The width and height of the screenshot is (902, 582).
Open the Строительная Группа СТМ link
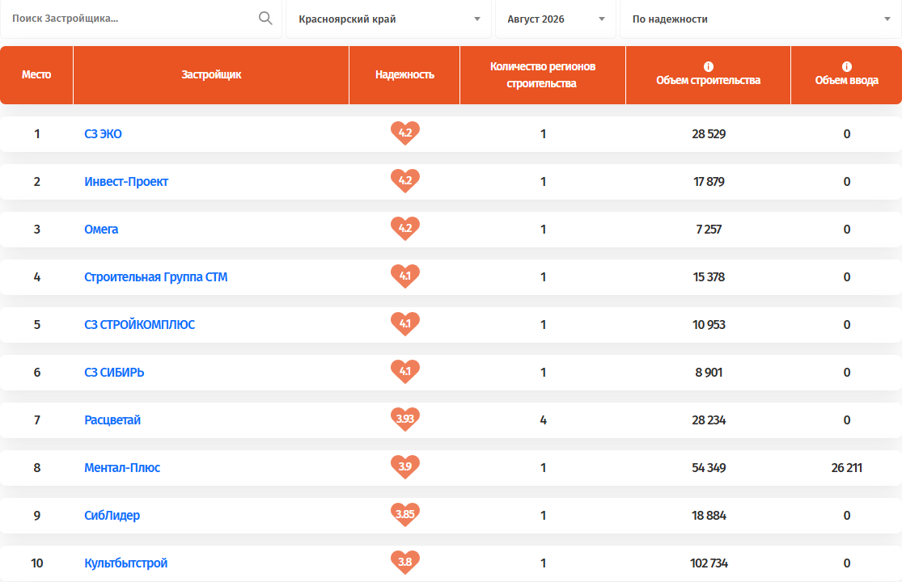click(x=156, y=277)
